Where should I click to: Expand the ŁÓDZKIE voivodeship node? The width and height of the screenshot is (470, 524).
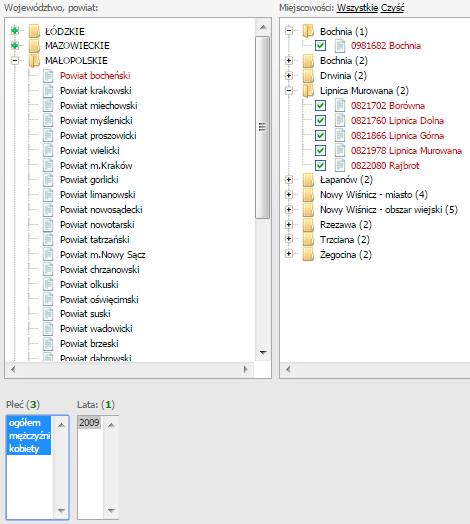(x=15, y=31)
